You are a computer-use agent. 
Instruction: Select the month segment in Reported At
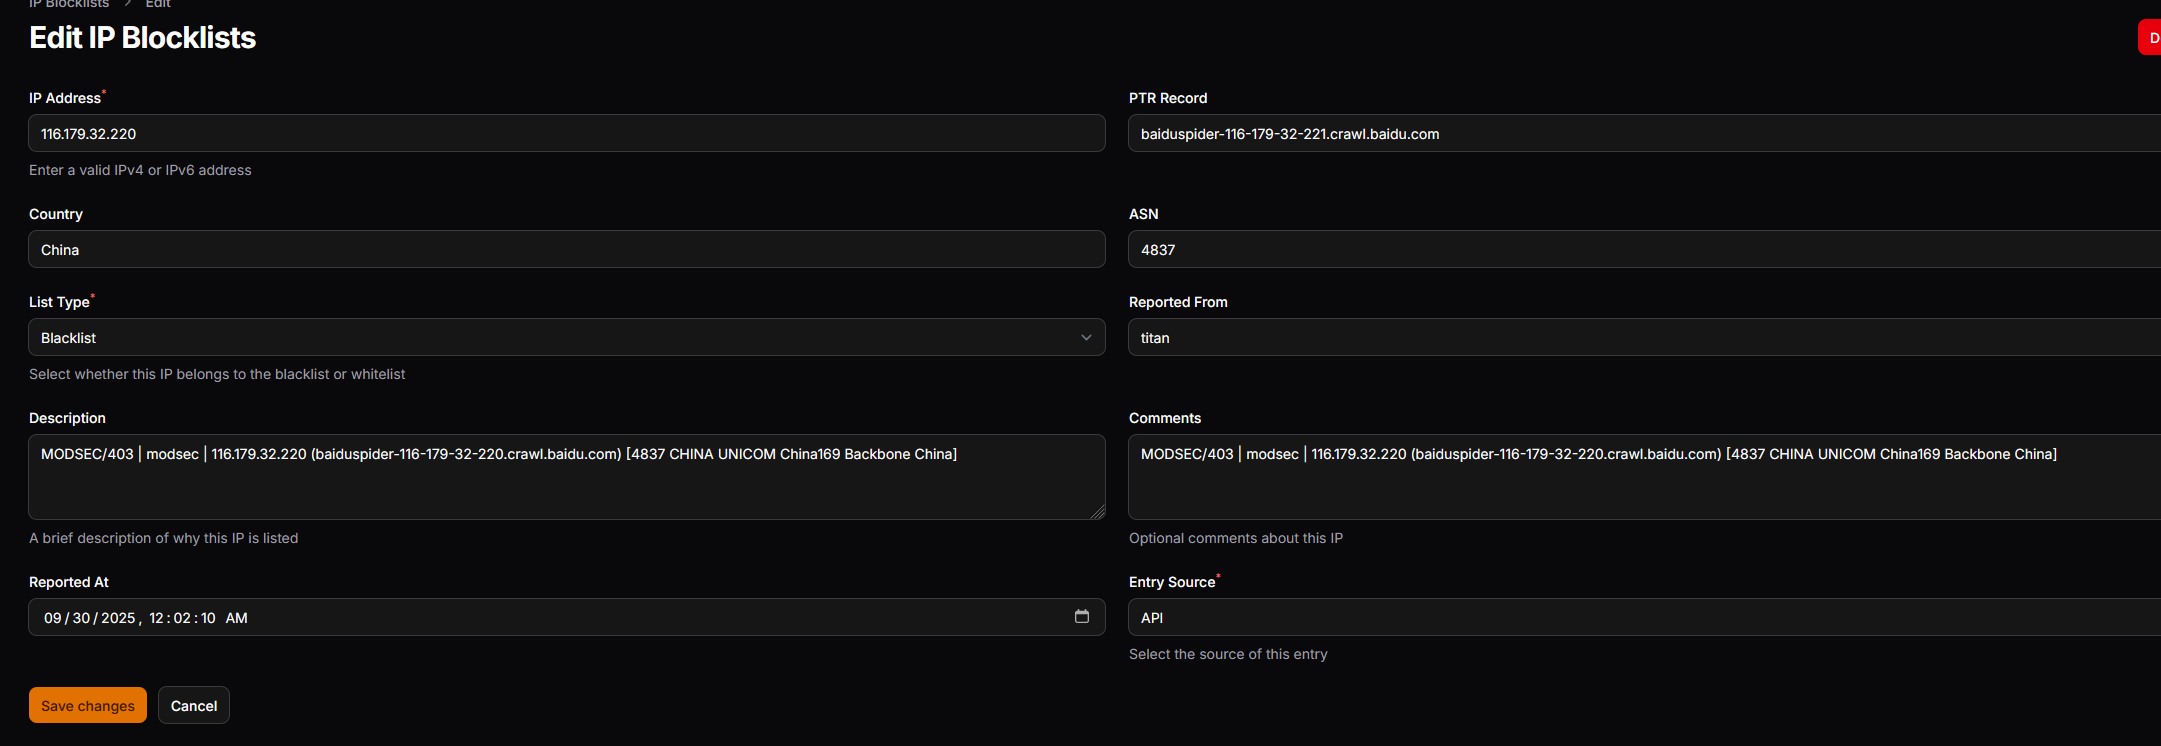coord(53,618)
